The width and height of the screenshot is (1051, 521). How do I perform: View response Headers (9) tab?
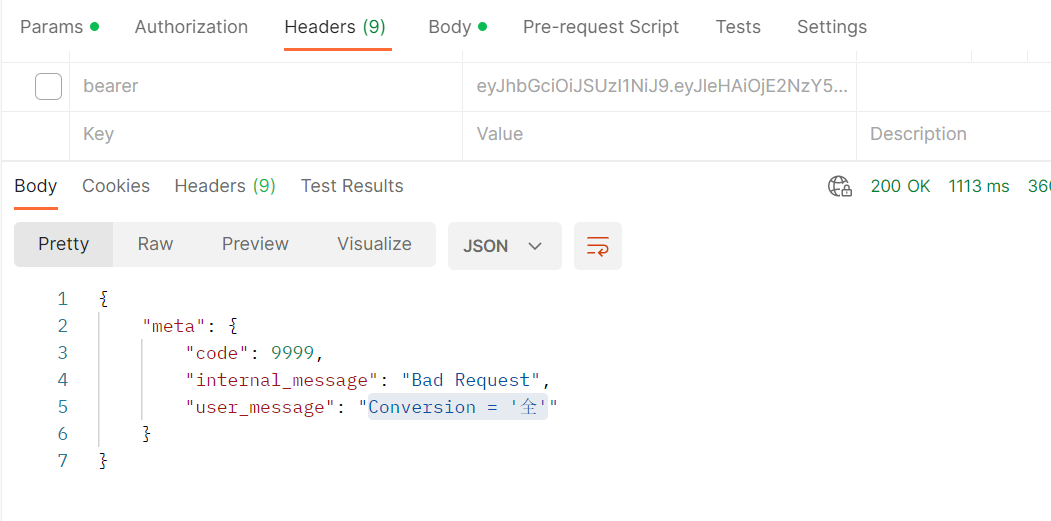pos(225,186)
